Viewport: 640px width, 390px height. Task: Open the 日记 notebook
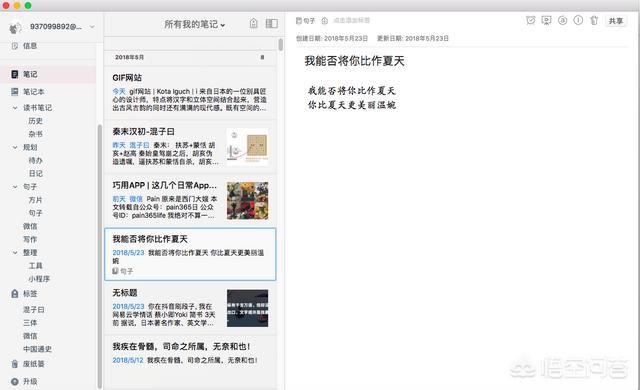pos(36,173)
